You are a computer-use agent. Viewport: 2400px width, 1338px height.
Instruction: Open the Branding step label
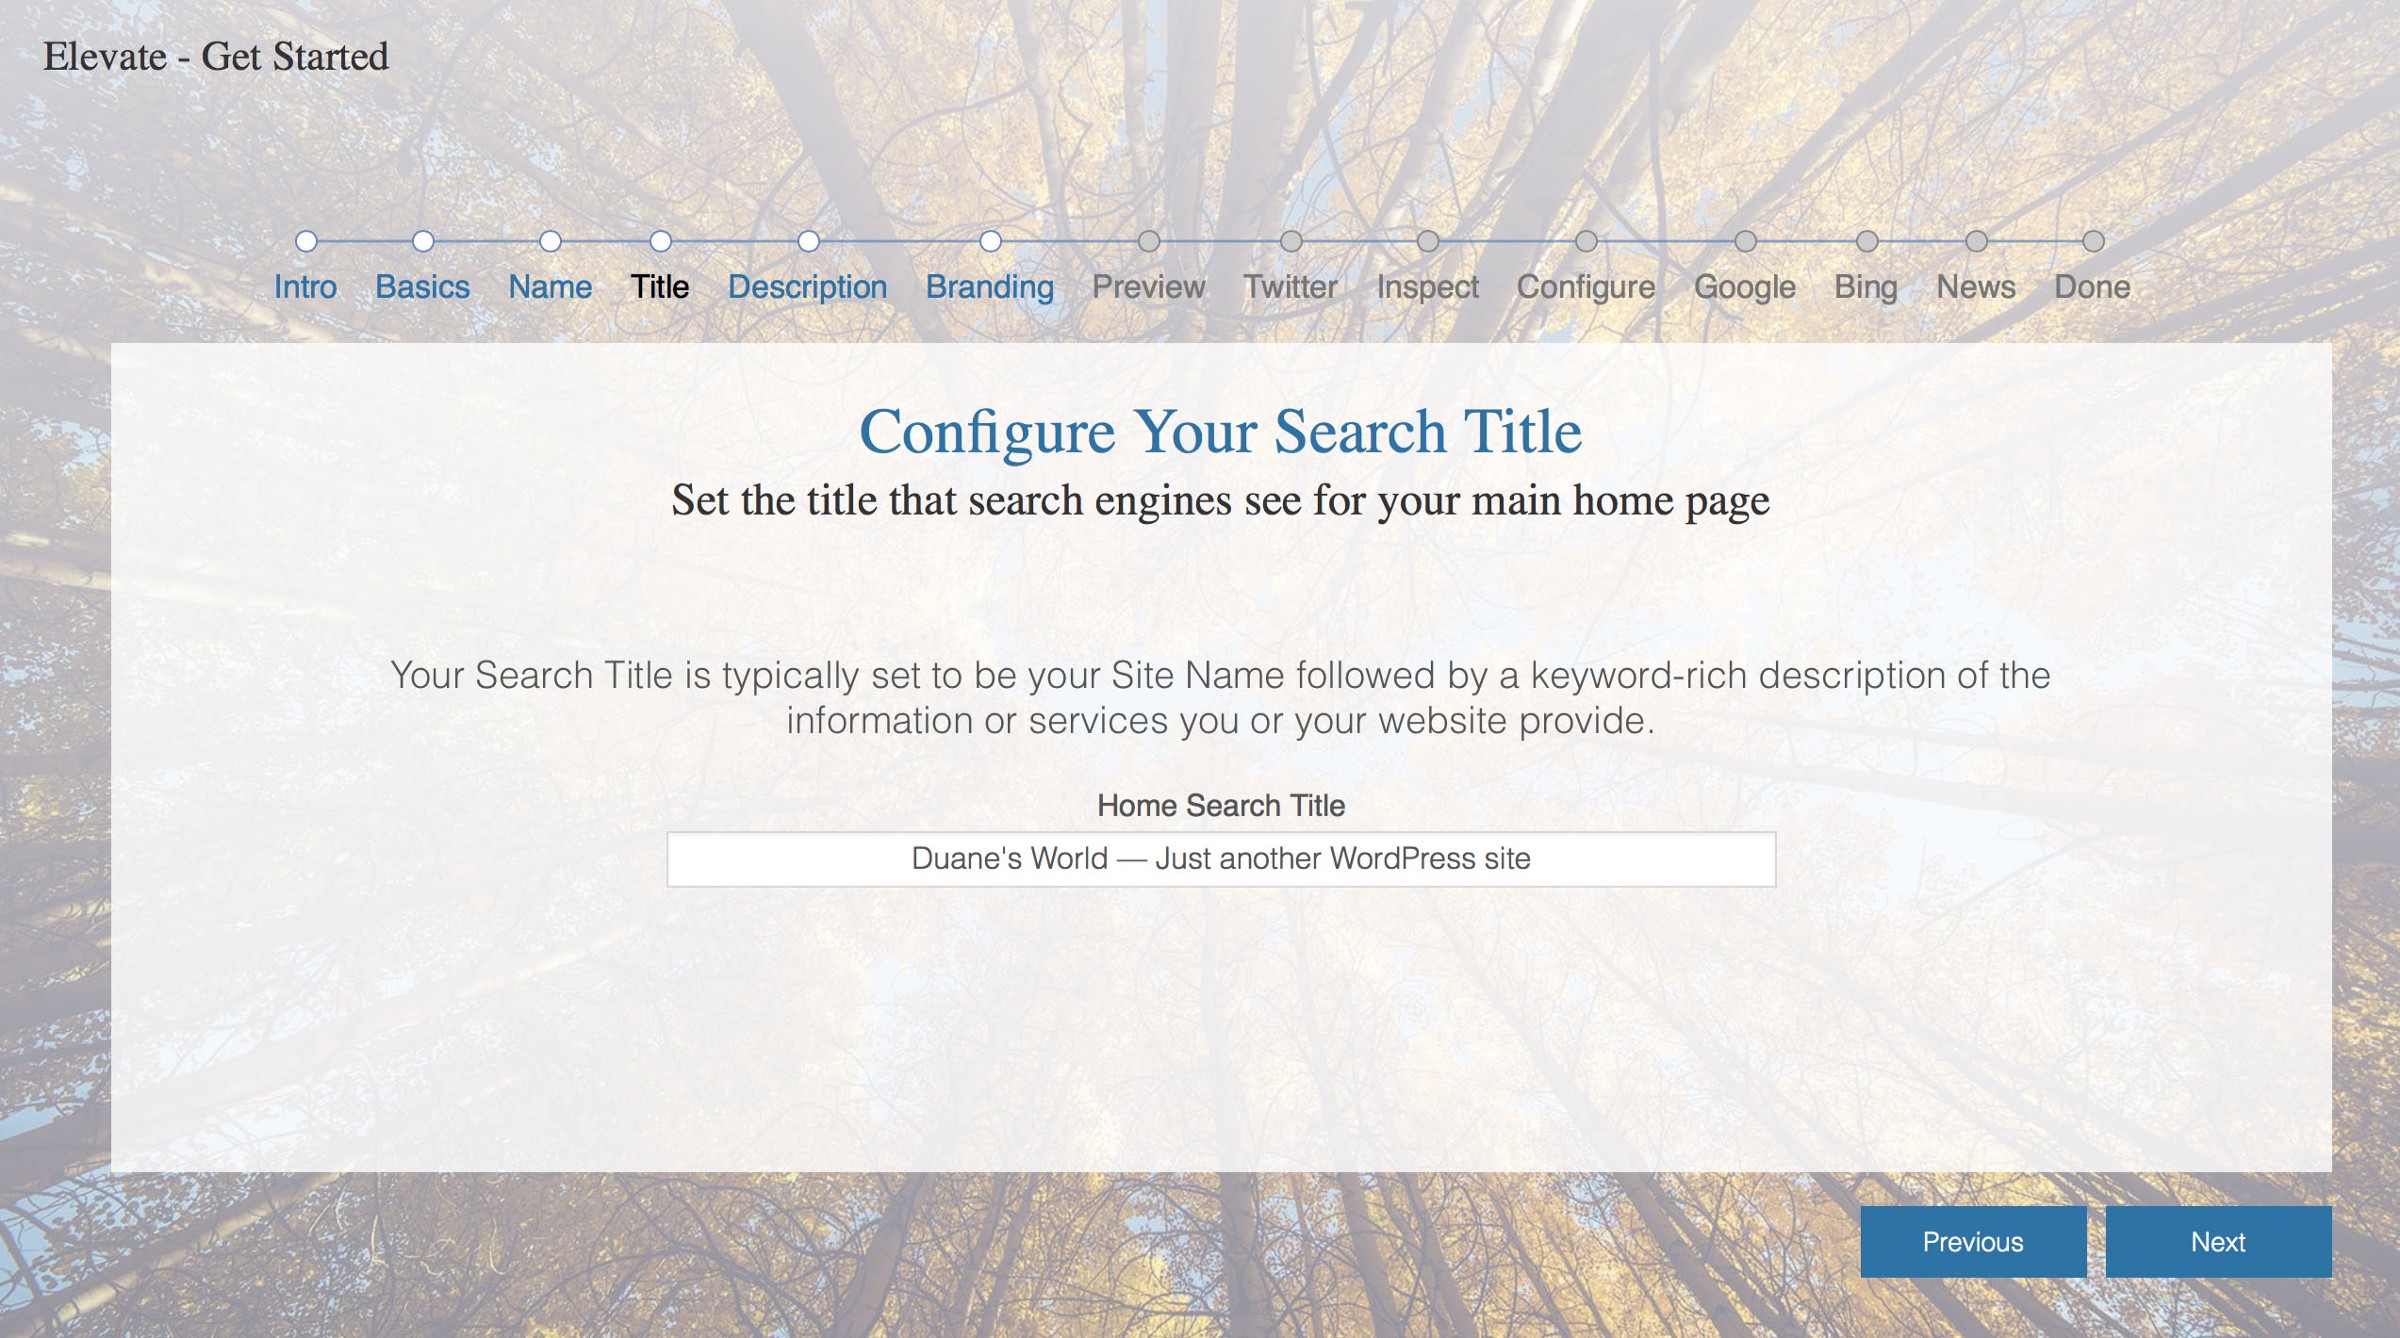[989, 287]
